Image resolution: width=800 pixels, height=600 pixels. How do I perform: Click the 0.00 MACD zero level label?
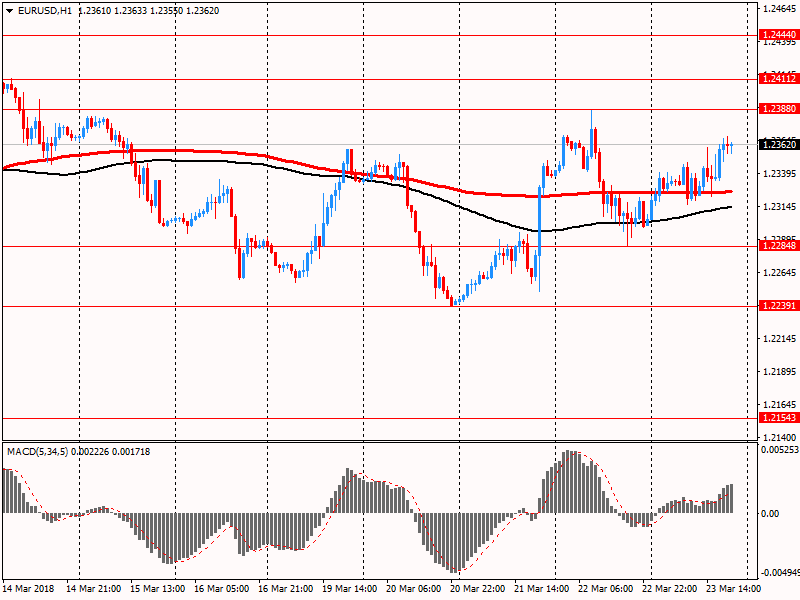click(x=770, y=513)
